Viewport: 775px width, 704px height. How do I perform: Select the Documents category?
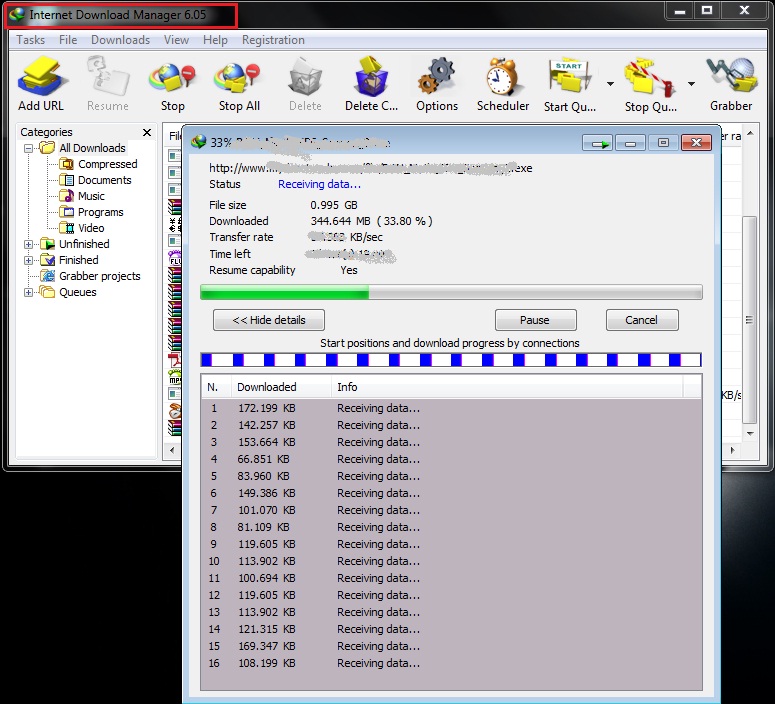tap(104, 180)
